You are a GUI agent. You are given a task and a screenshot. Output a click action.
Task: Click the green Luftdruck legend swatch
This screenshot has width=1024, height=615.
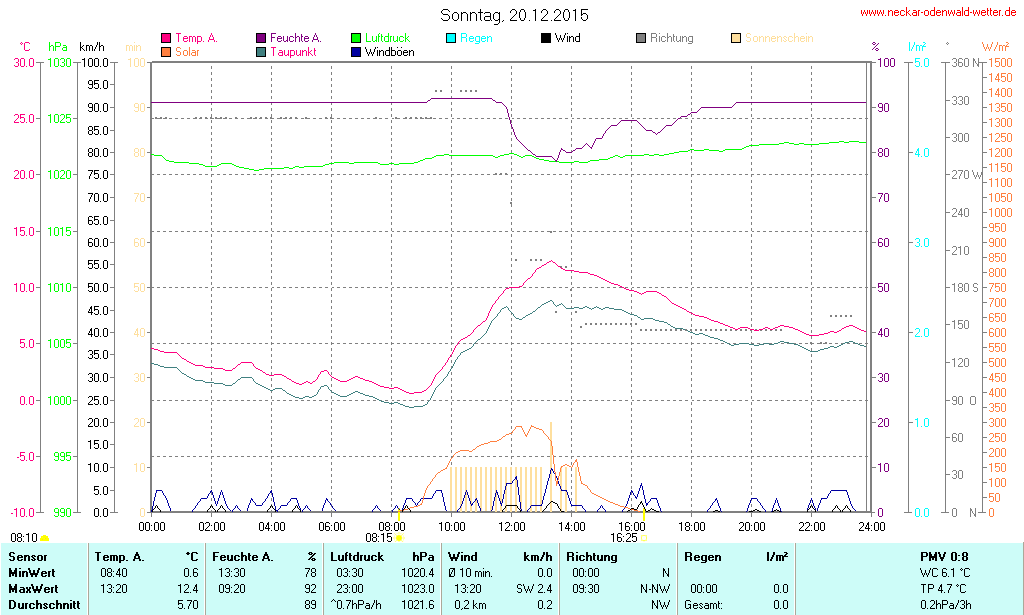pyautogui.click(x=356, y=38)
